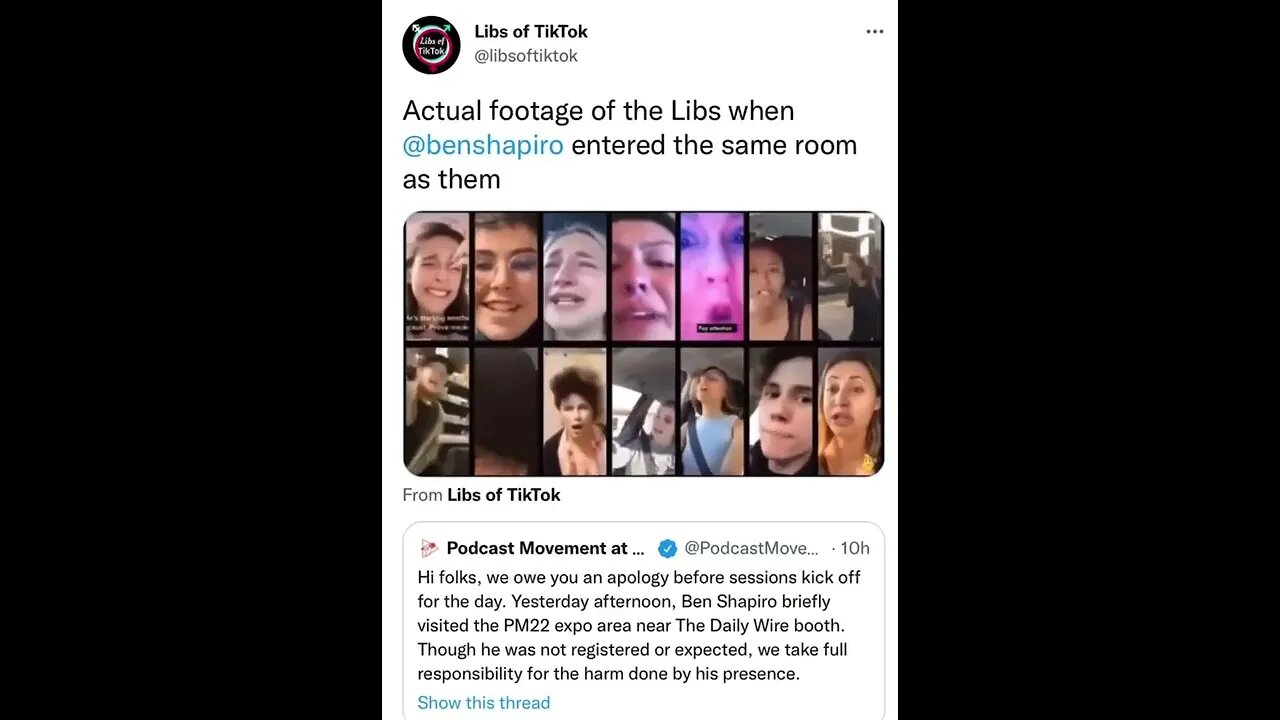Click the blue-dress seatbelt person tile

[713, 411]
